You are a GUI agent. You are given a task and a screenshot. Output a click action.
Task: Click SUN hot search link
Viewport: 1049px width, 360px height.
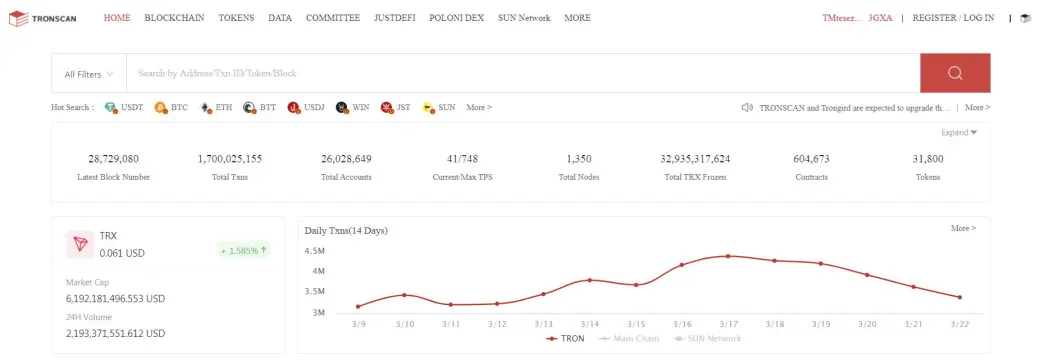click(447, 107)
